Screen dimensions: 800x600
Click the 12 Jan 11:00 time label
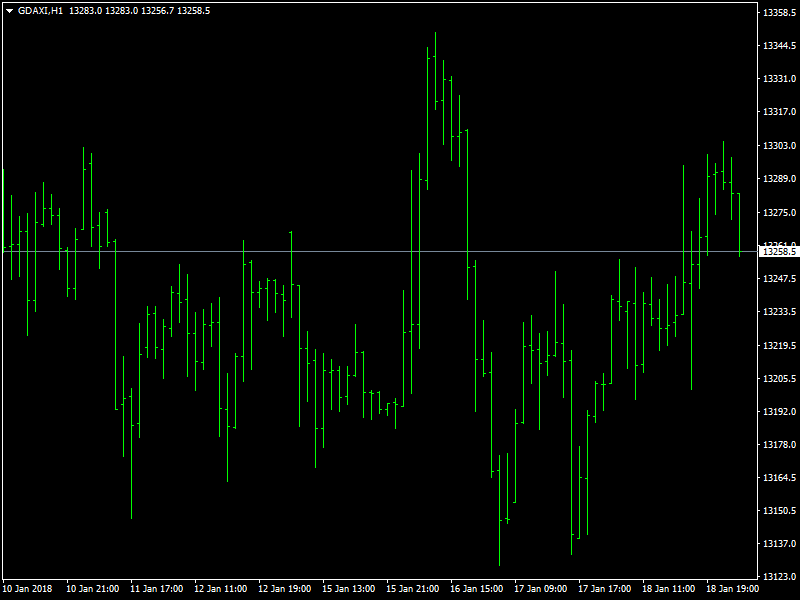click(221, 589)
